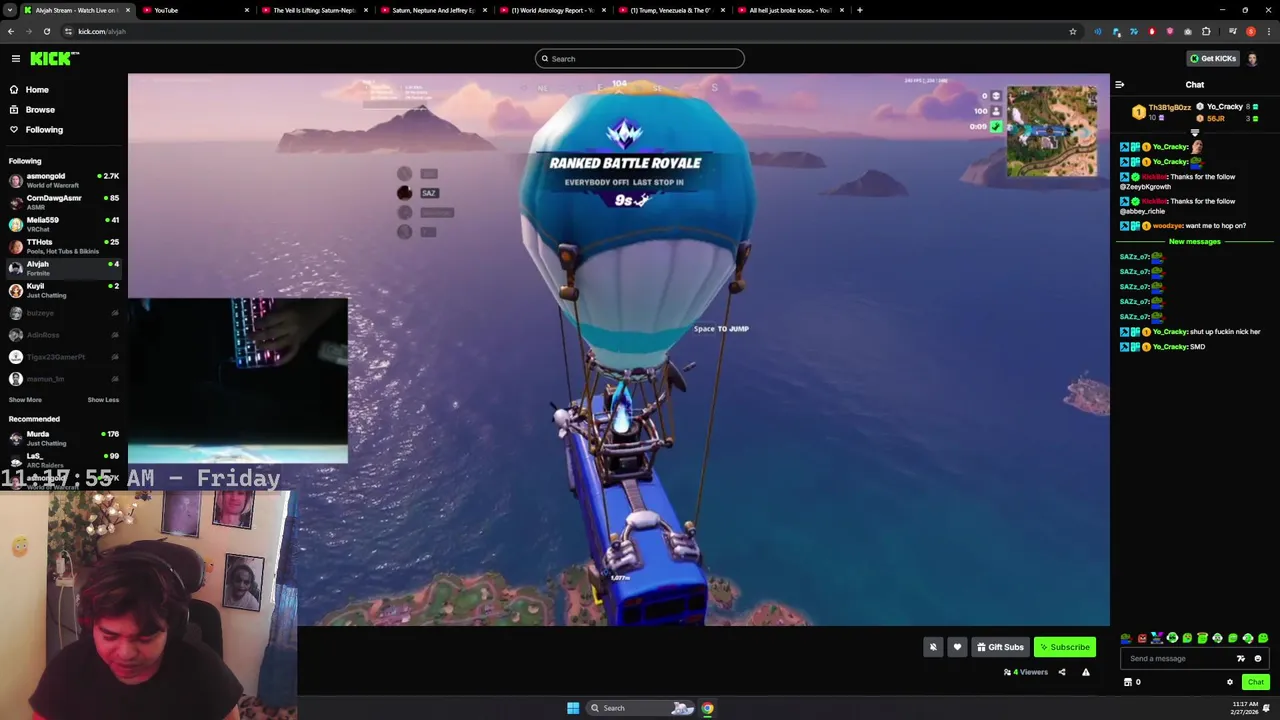Open TTHots channel in Following list
Screen dimensions: 1280x720
pos(63,246)
